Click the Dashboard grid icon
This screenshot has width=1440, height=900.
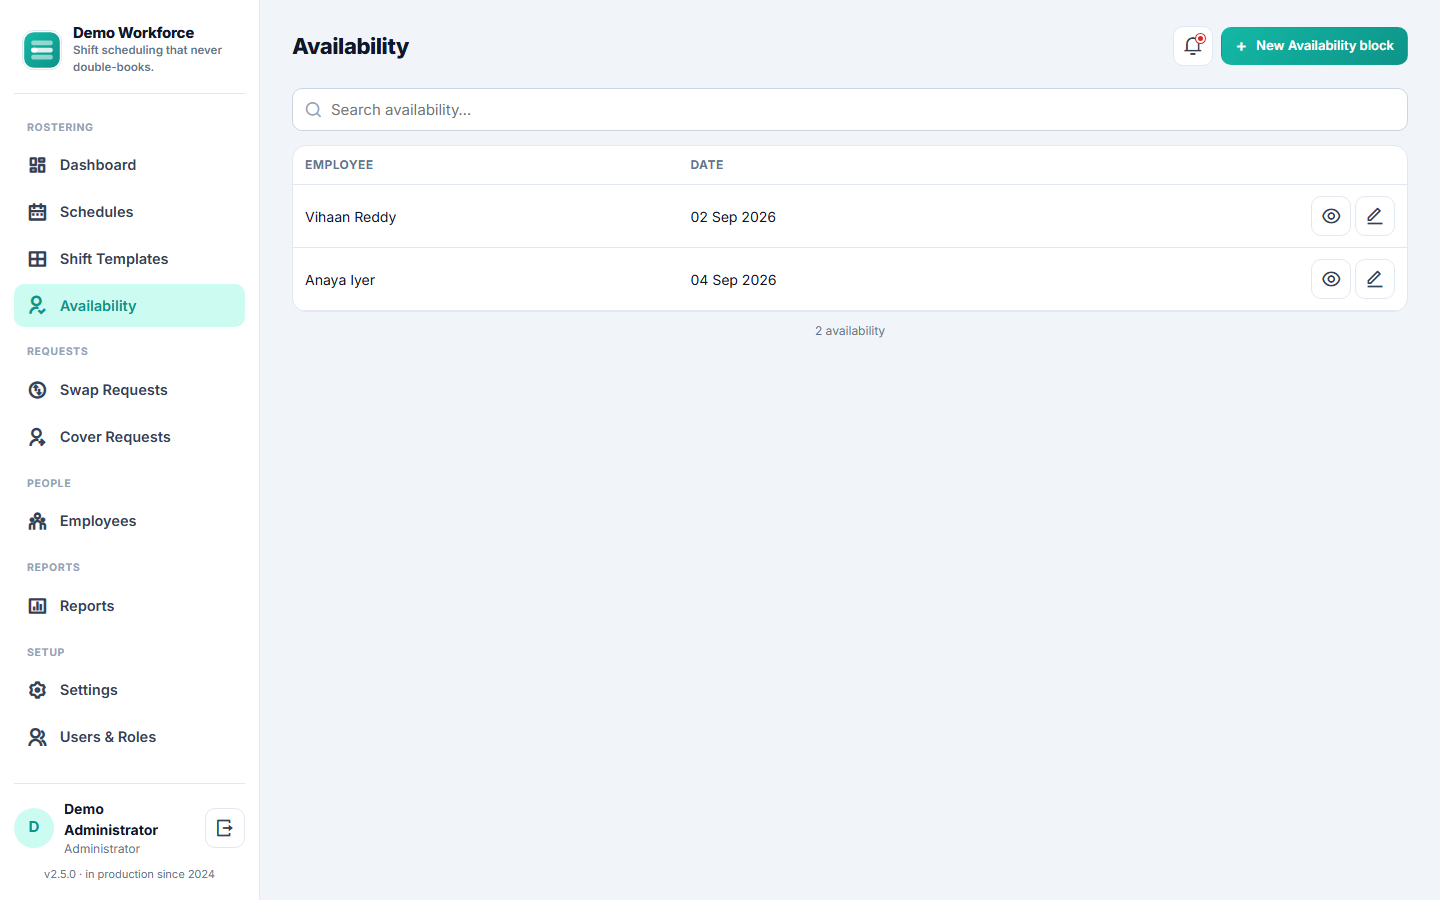[x=38, y=165]
